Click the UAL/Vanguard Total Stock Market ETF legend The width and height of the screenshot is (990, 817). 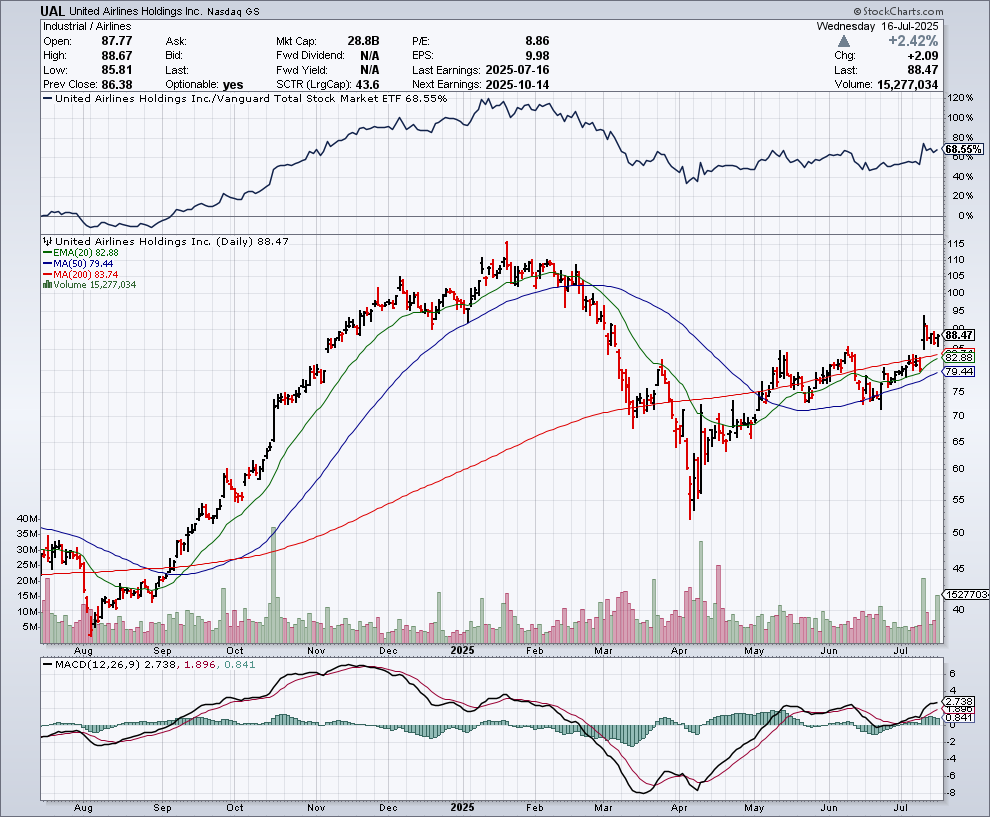tap(245, 98)
